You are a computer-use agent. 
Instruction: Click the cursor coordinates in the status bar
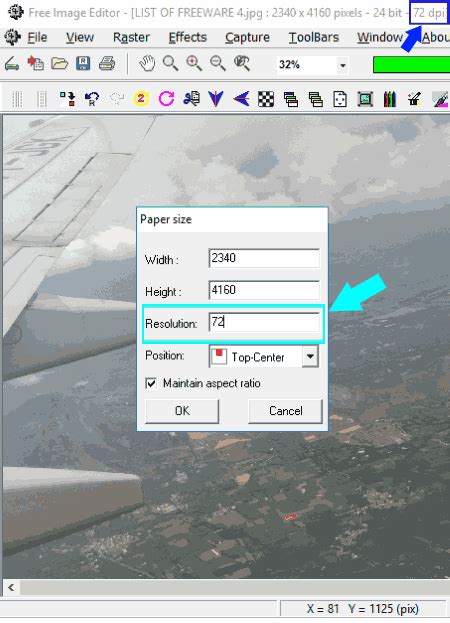[x=362, y=609]
